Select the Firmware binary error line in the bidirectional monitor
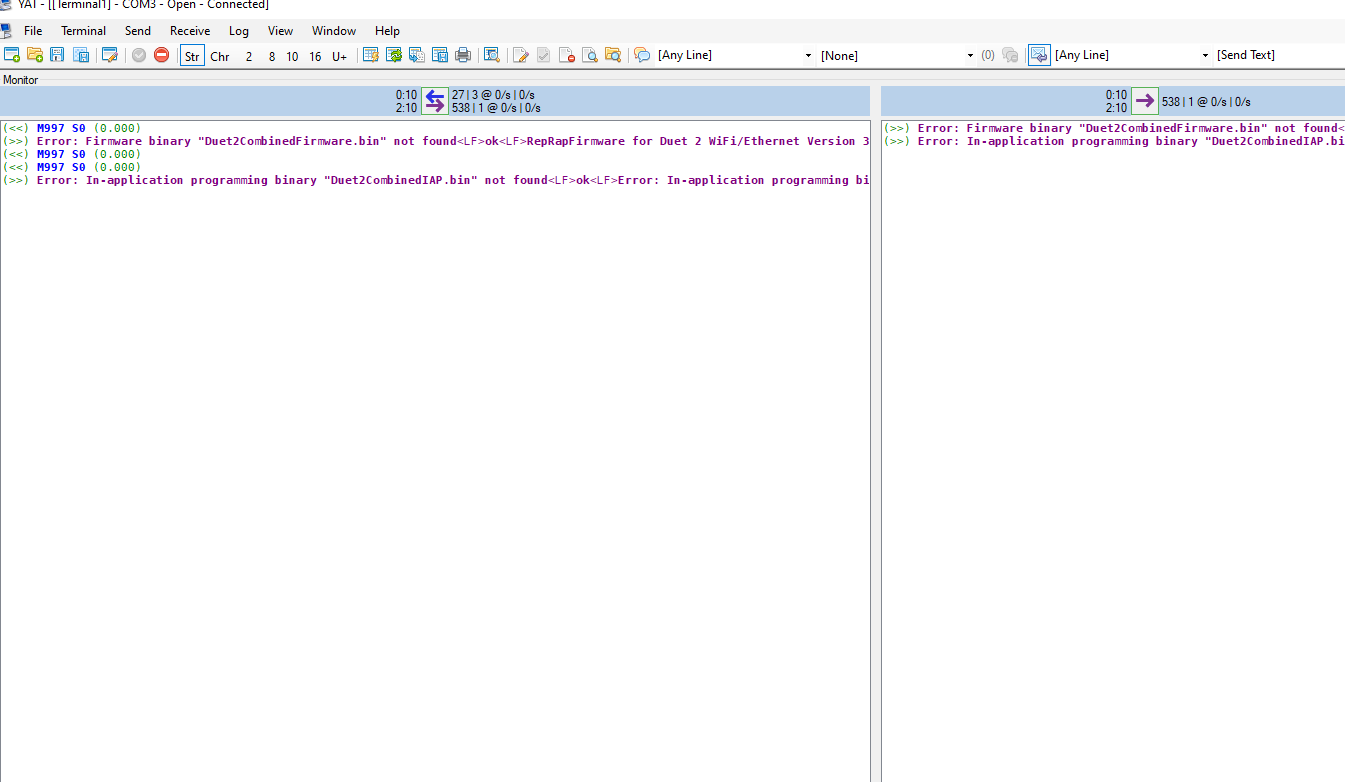The width and height of the screenshot is (1345, 782). click(436, 141)
